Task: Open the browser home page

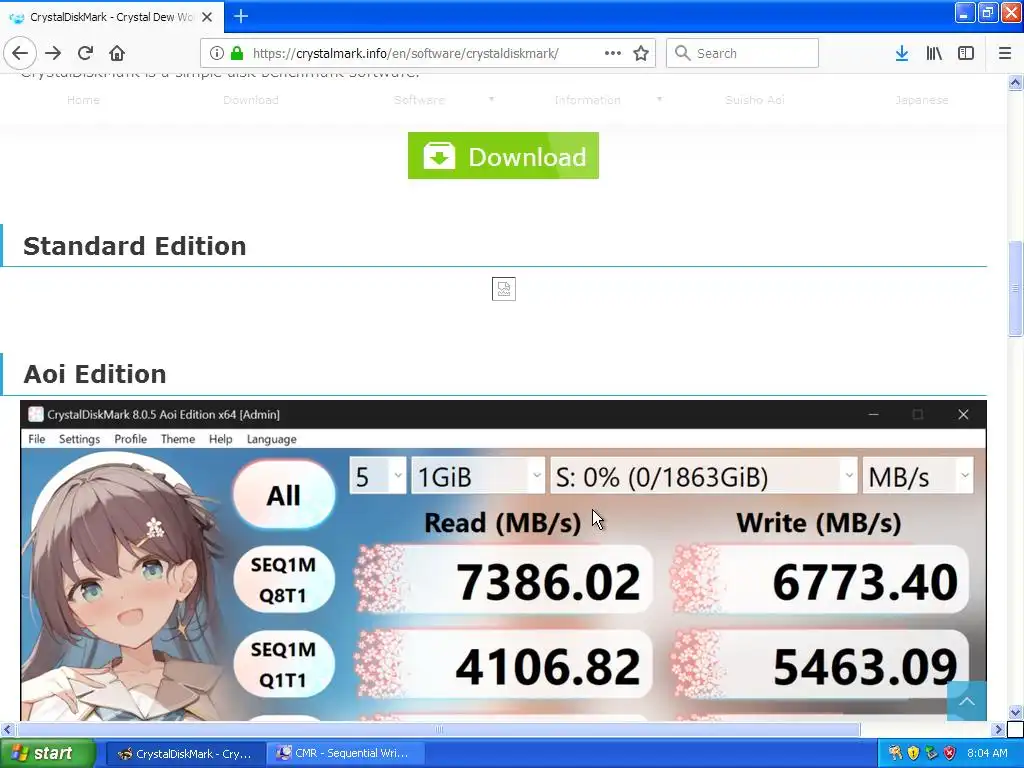Action: click(x=117, y=53)
